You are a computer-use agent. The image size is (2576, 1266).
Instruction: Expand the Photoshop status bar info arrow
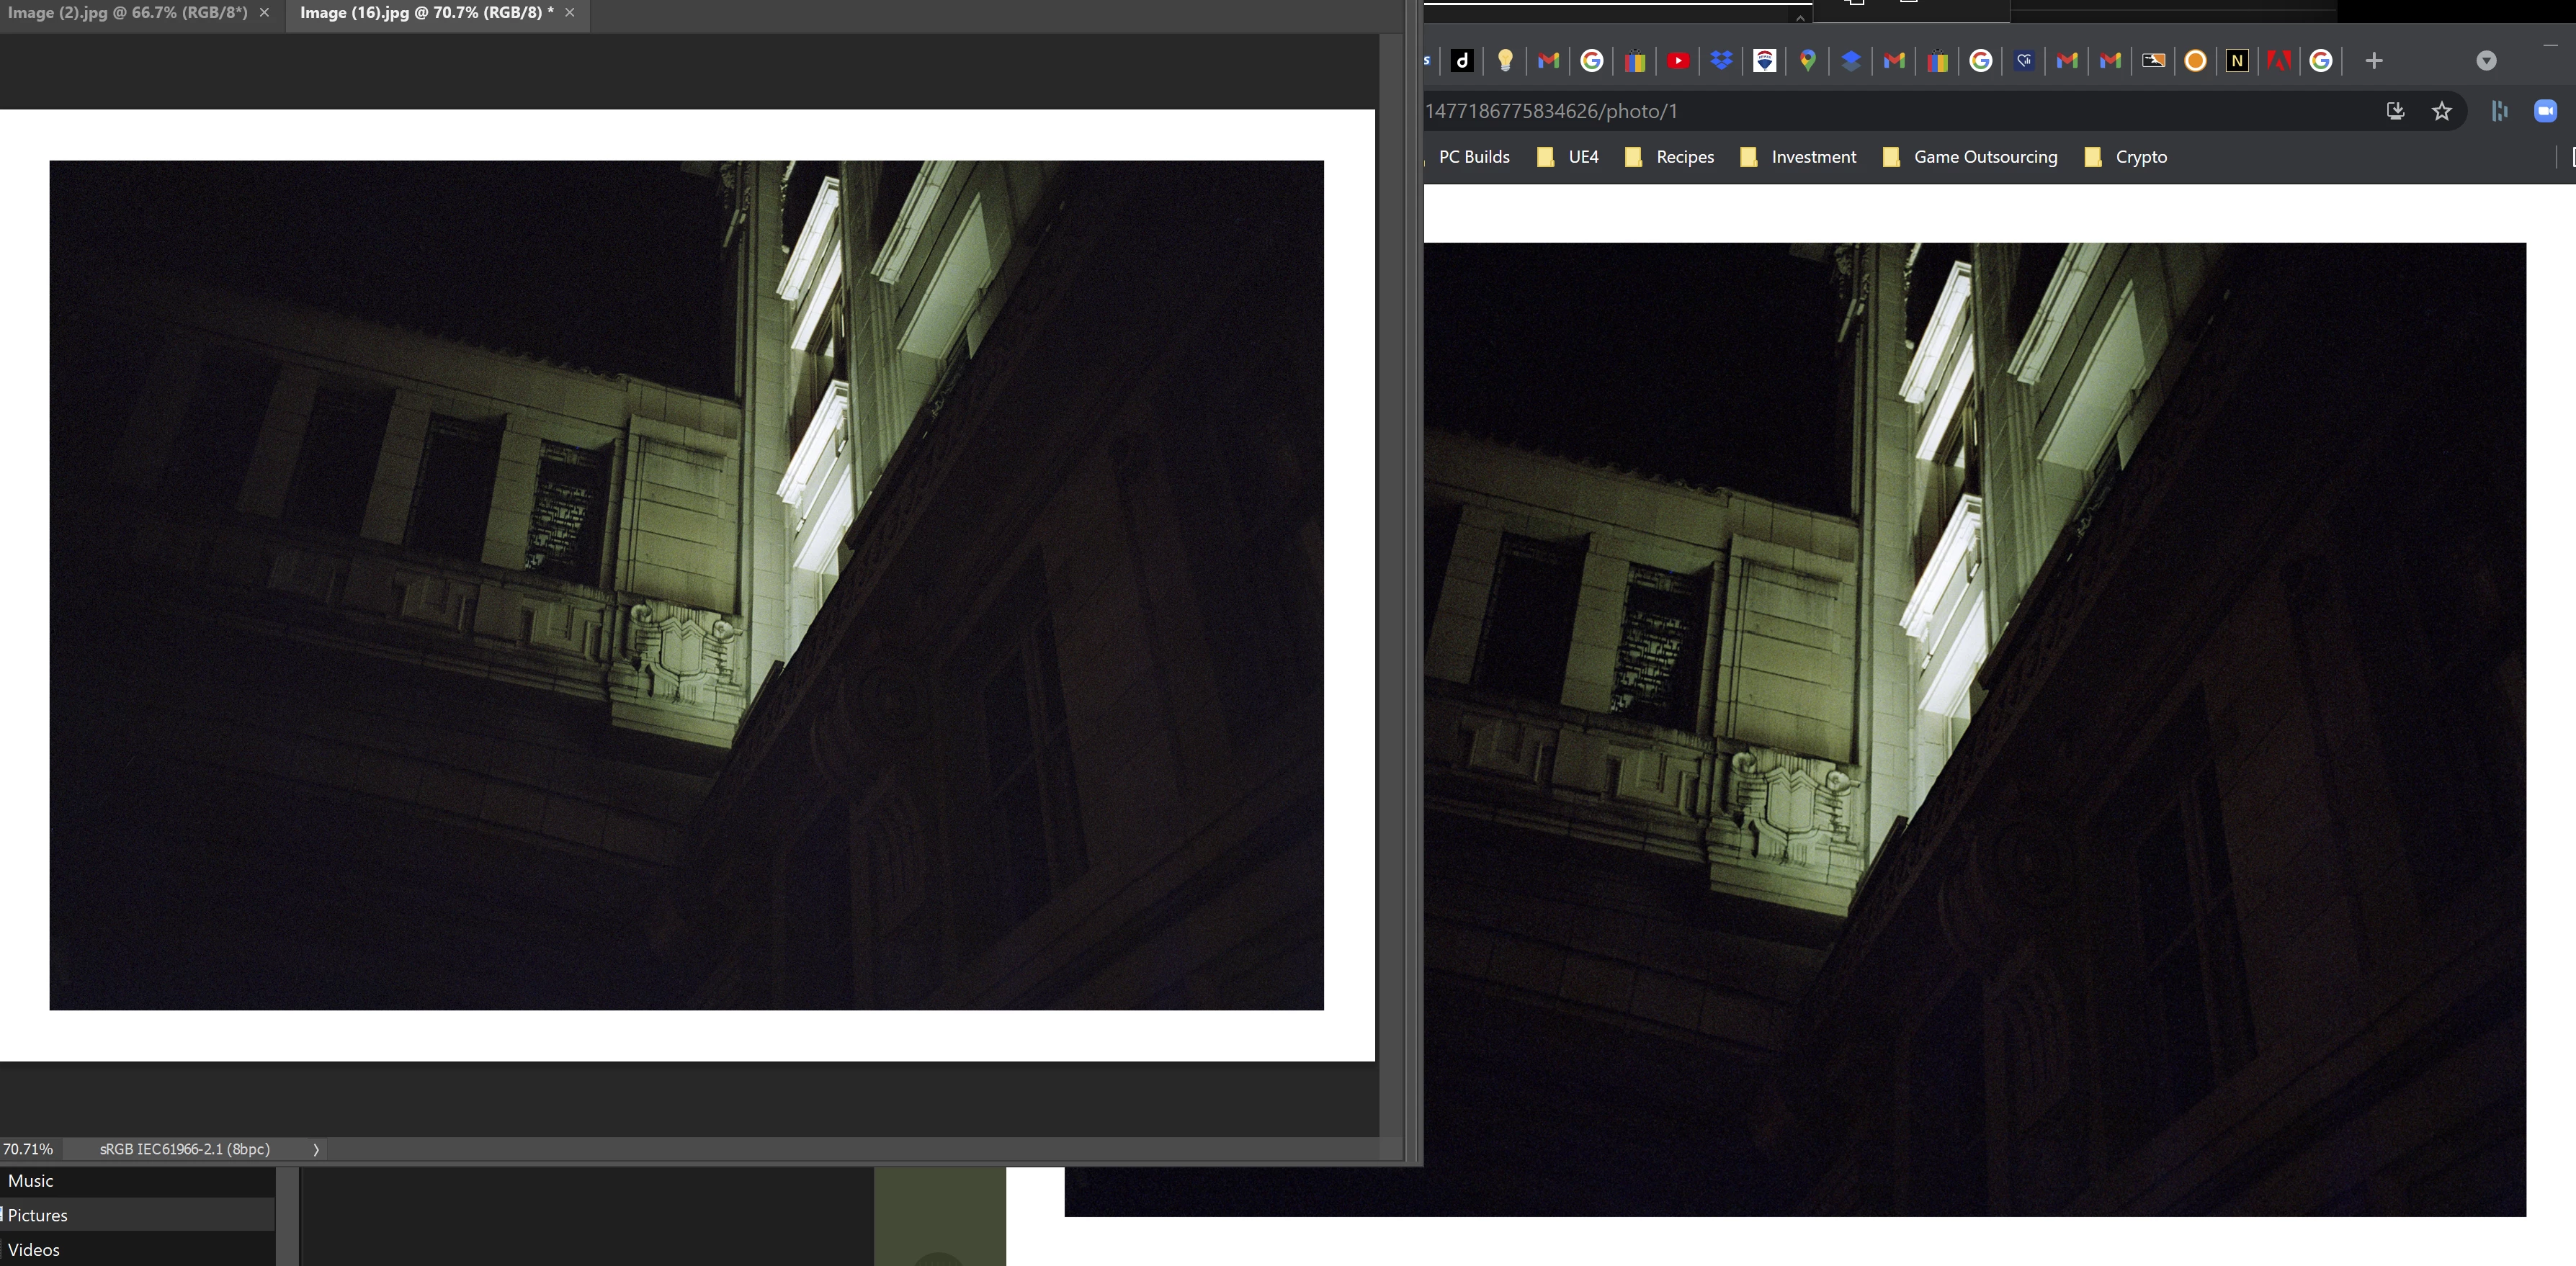coord(316,1149)
